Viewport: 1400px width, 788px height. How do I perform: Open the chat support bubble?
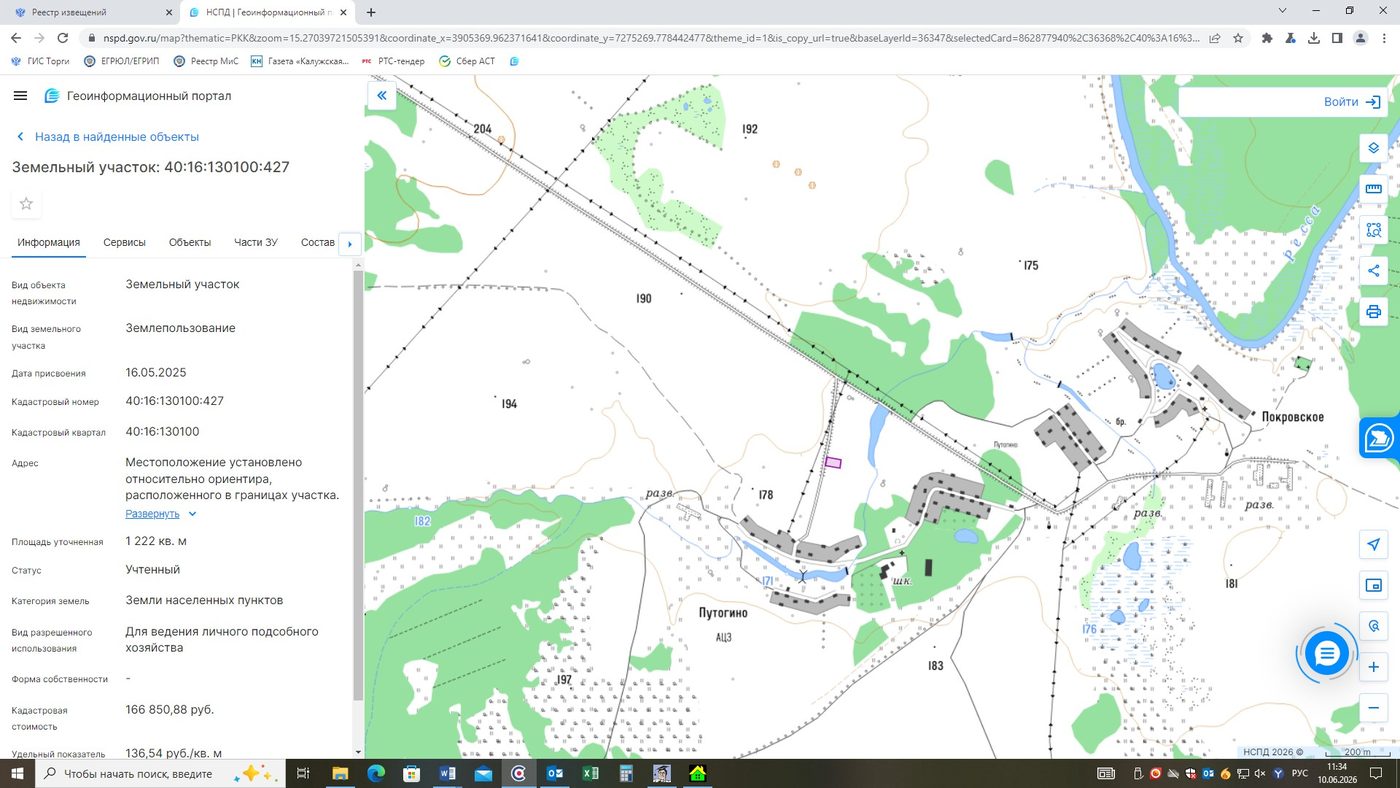coord(1327,655)
